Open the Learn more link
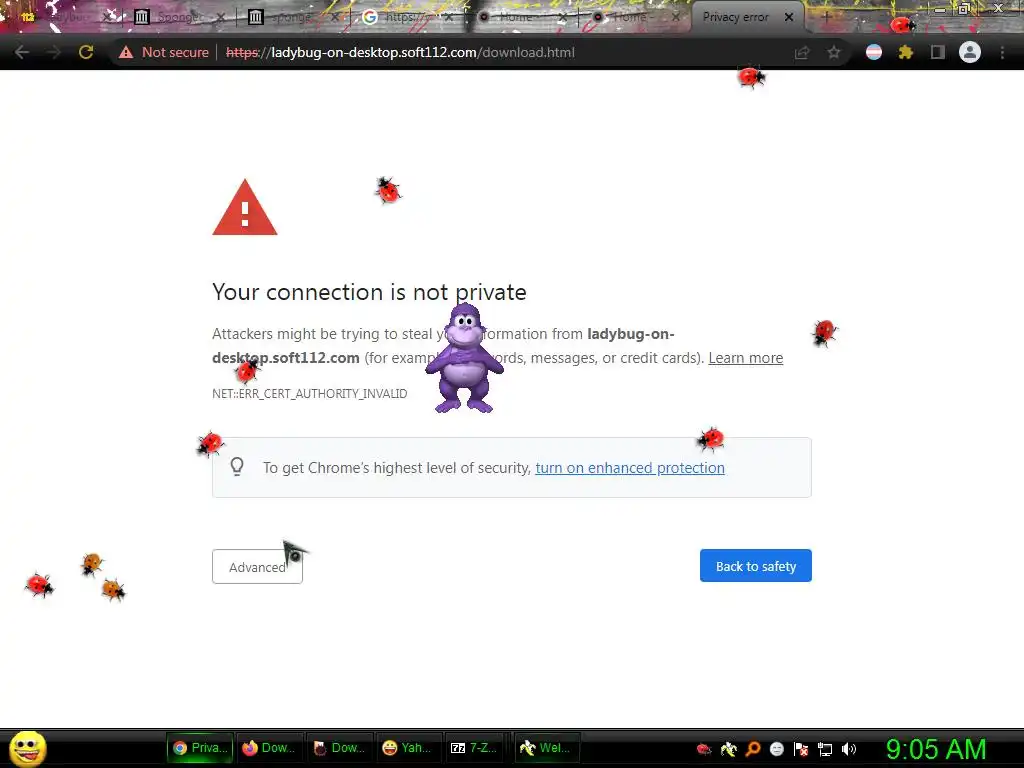 746,358
